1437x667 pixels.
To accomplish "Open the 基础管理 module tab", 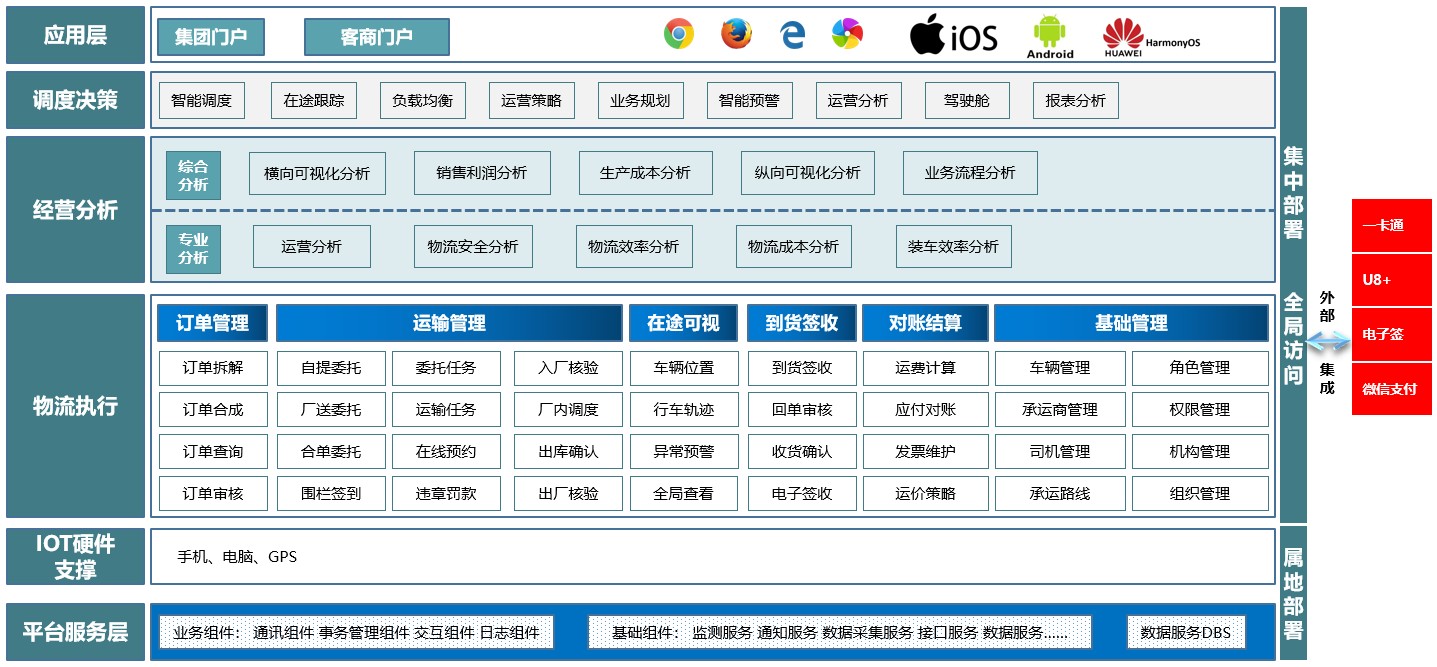I will coord(1130,322).
